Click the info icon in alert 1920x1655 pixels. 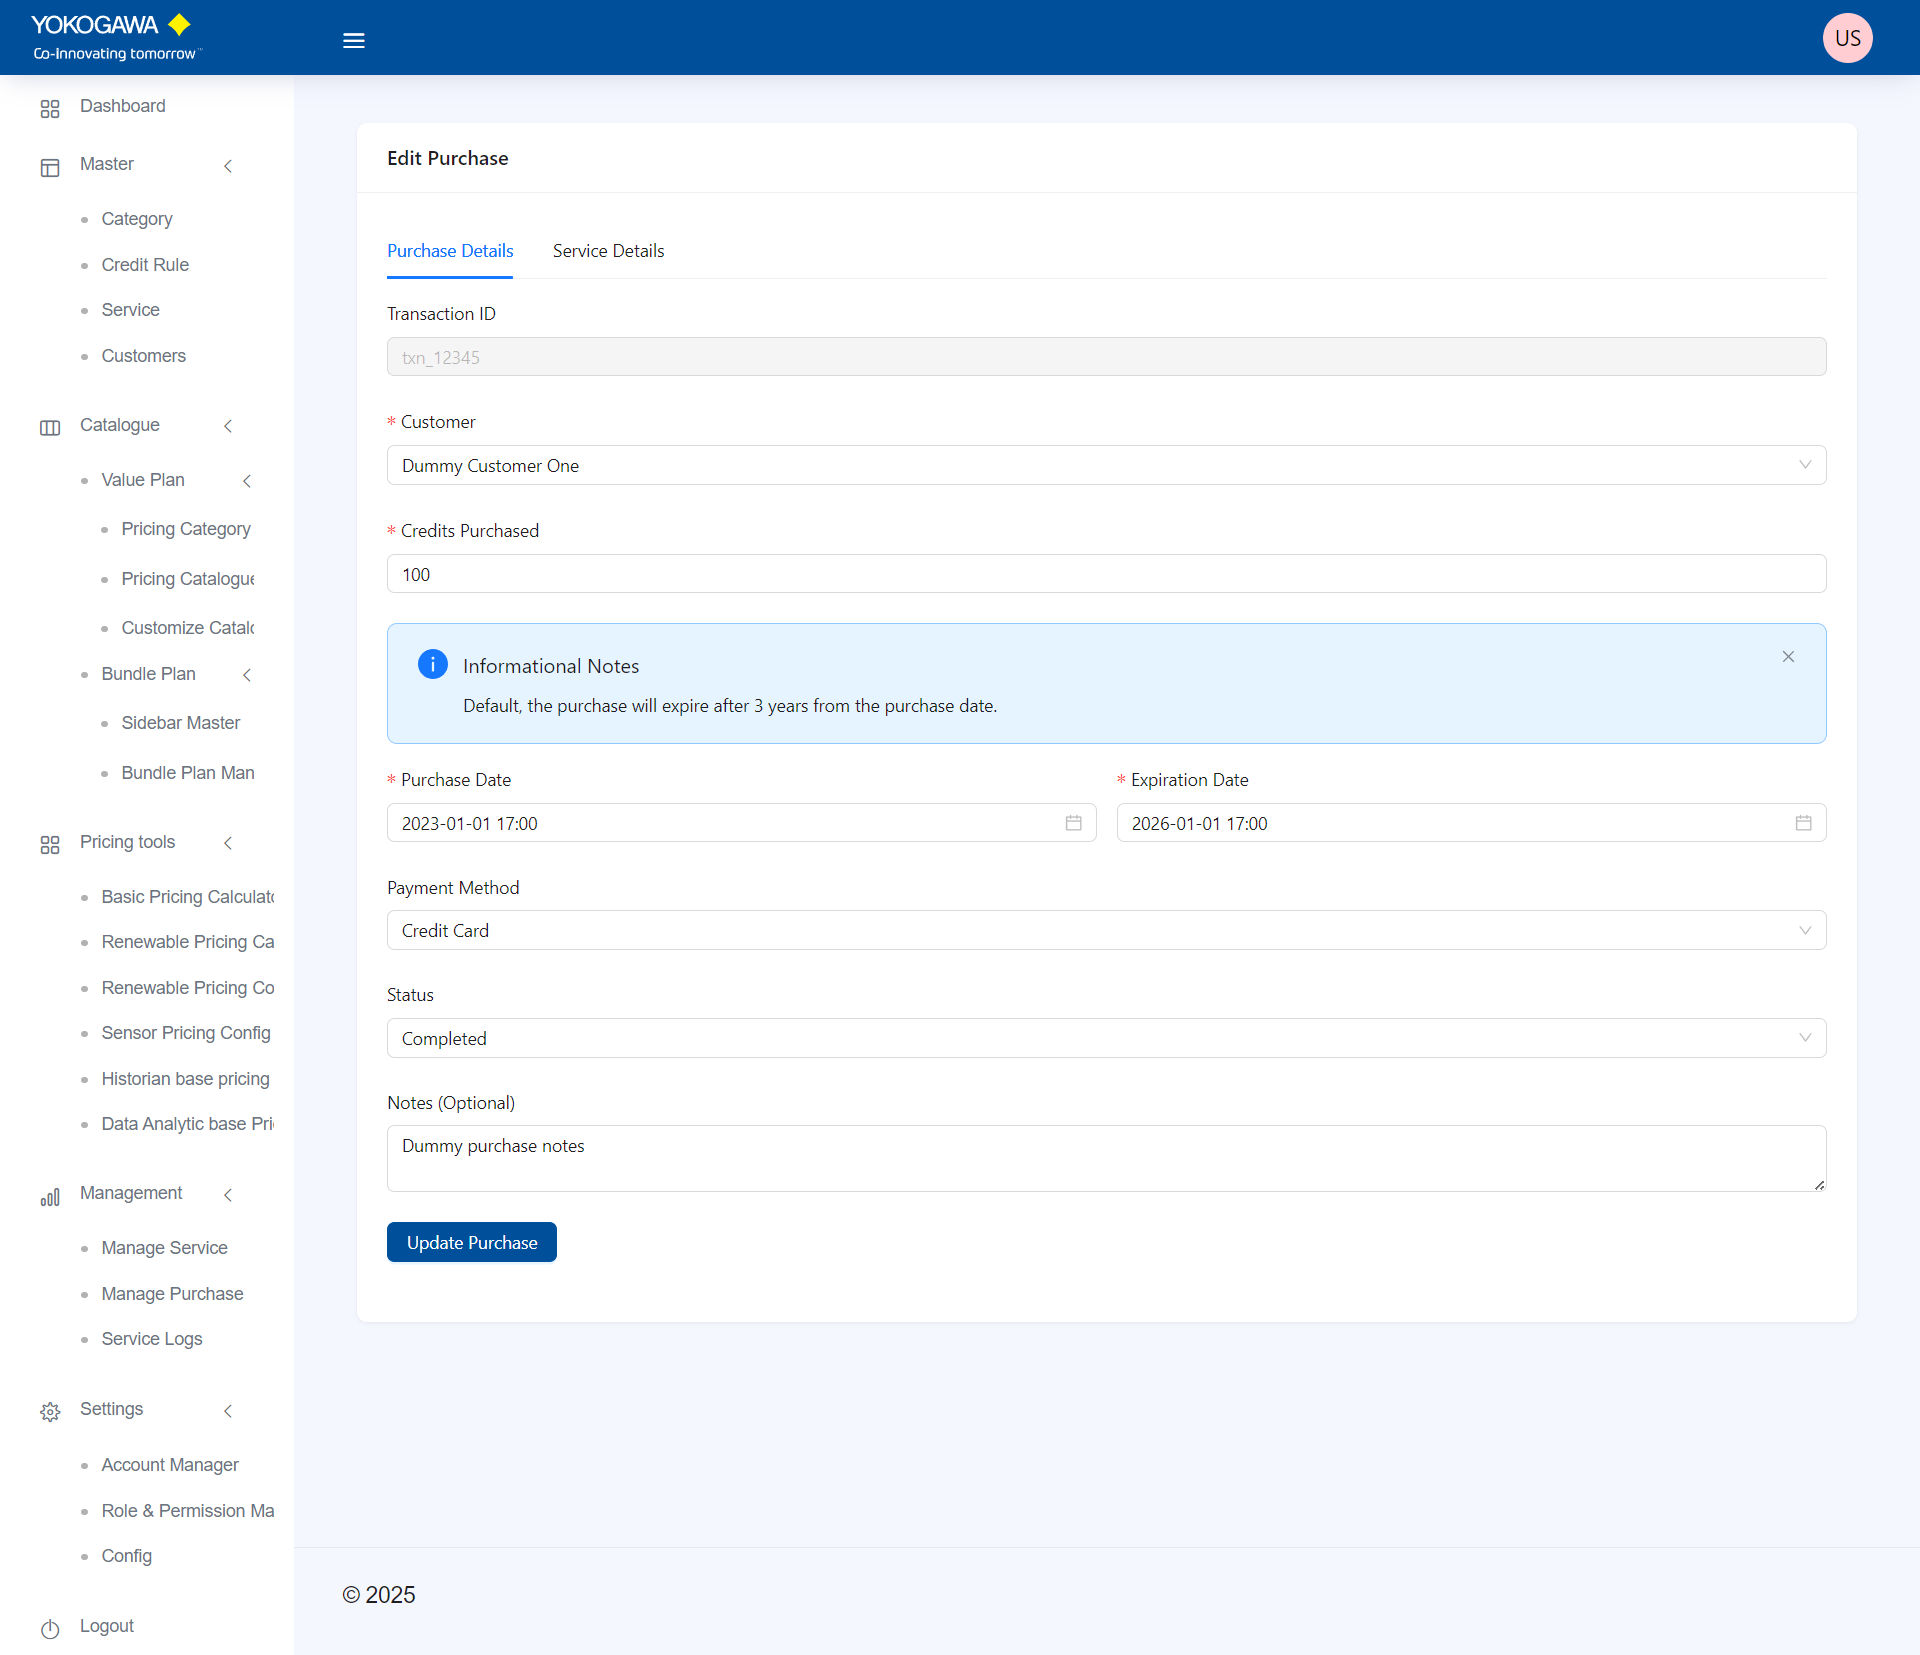pos(432,664)
